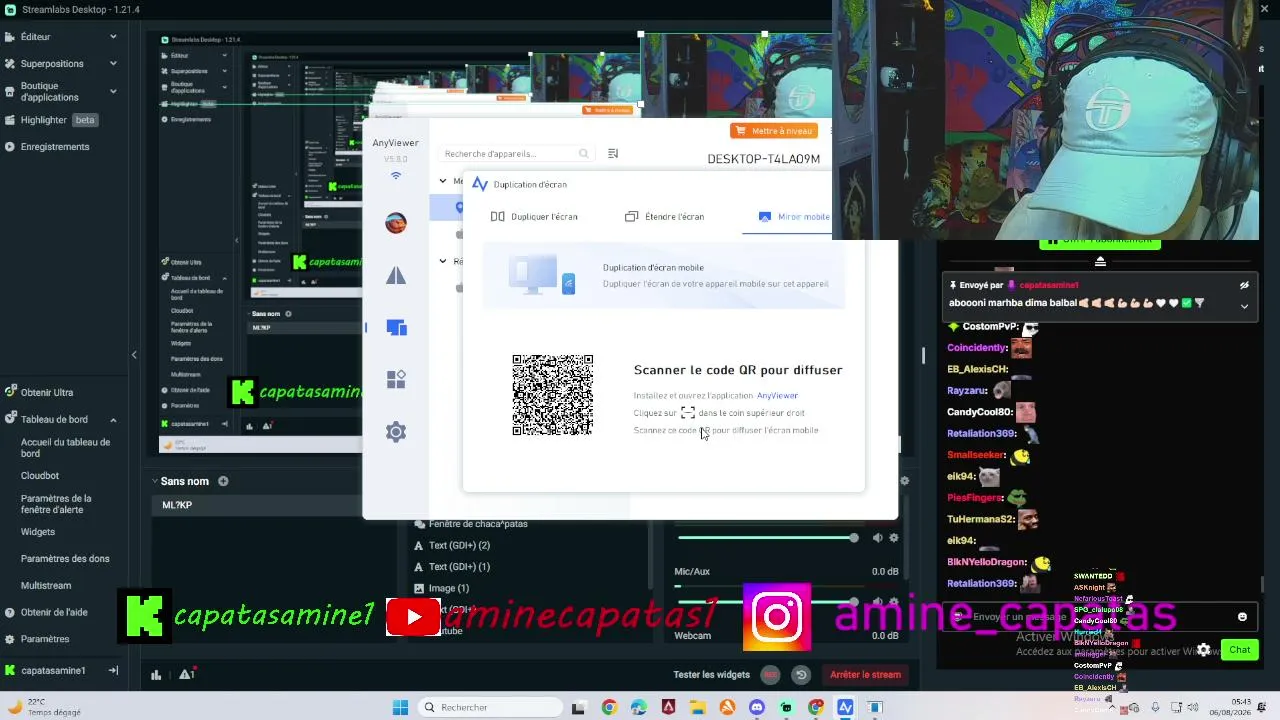
Task: Open Superpositions in the sidebar
Action: click(x=52, y=64)
